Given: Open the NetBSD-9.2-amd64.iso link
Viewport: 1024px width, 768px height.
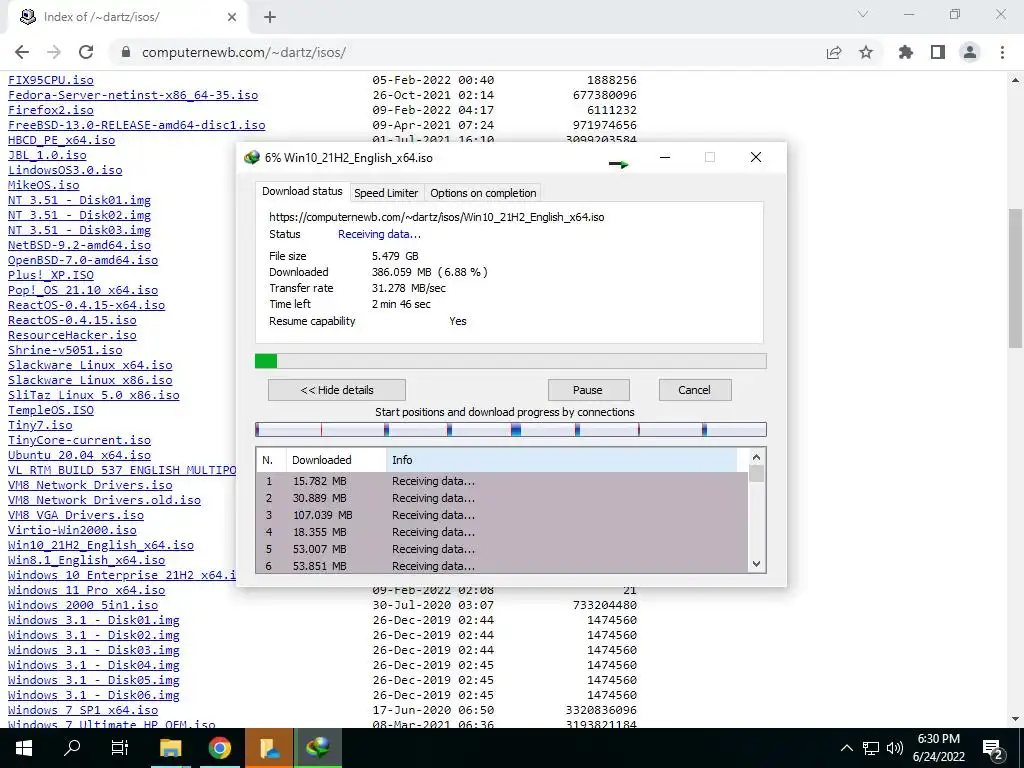Looking at the screenshot, I should click(x=79, y=245).
